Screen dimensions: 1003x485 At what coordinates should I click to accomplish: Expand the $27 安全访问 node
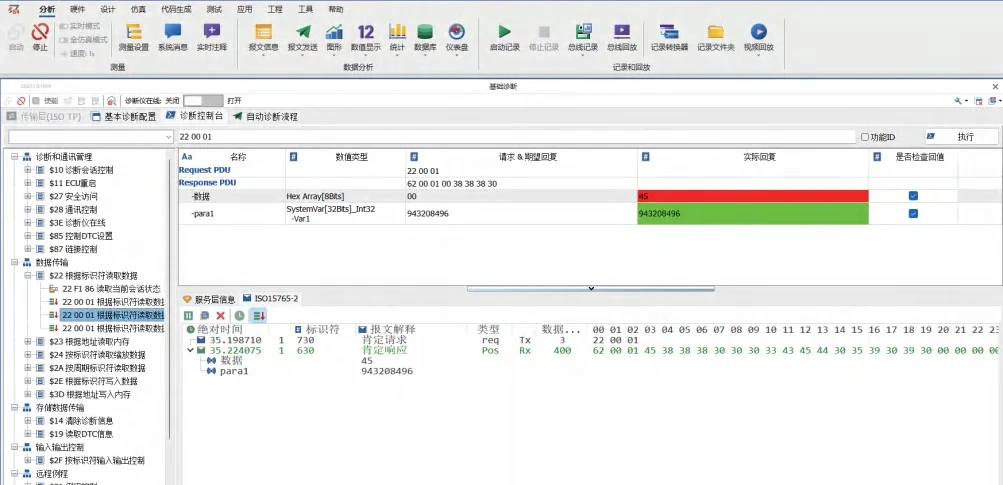point(28,196)
